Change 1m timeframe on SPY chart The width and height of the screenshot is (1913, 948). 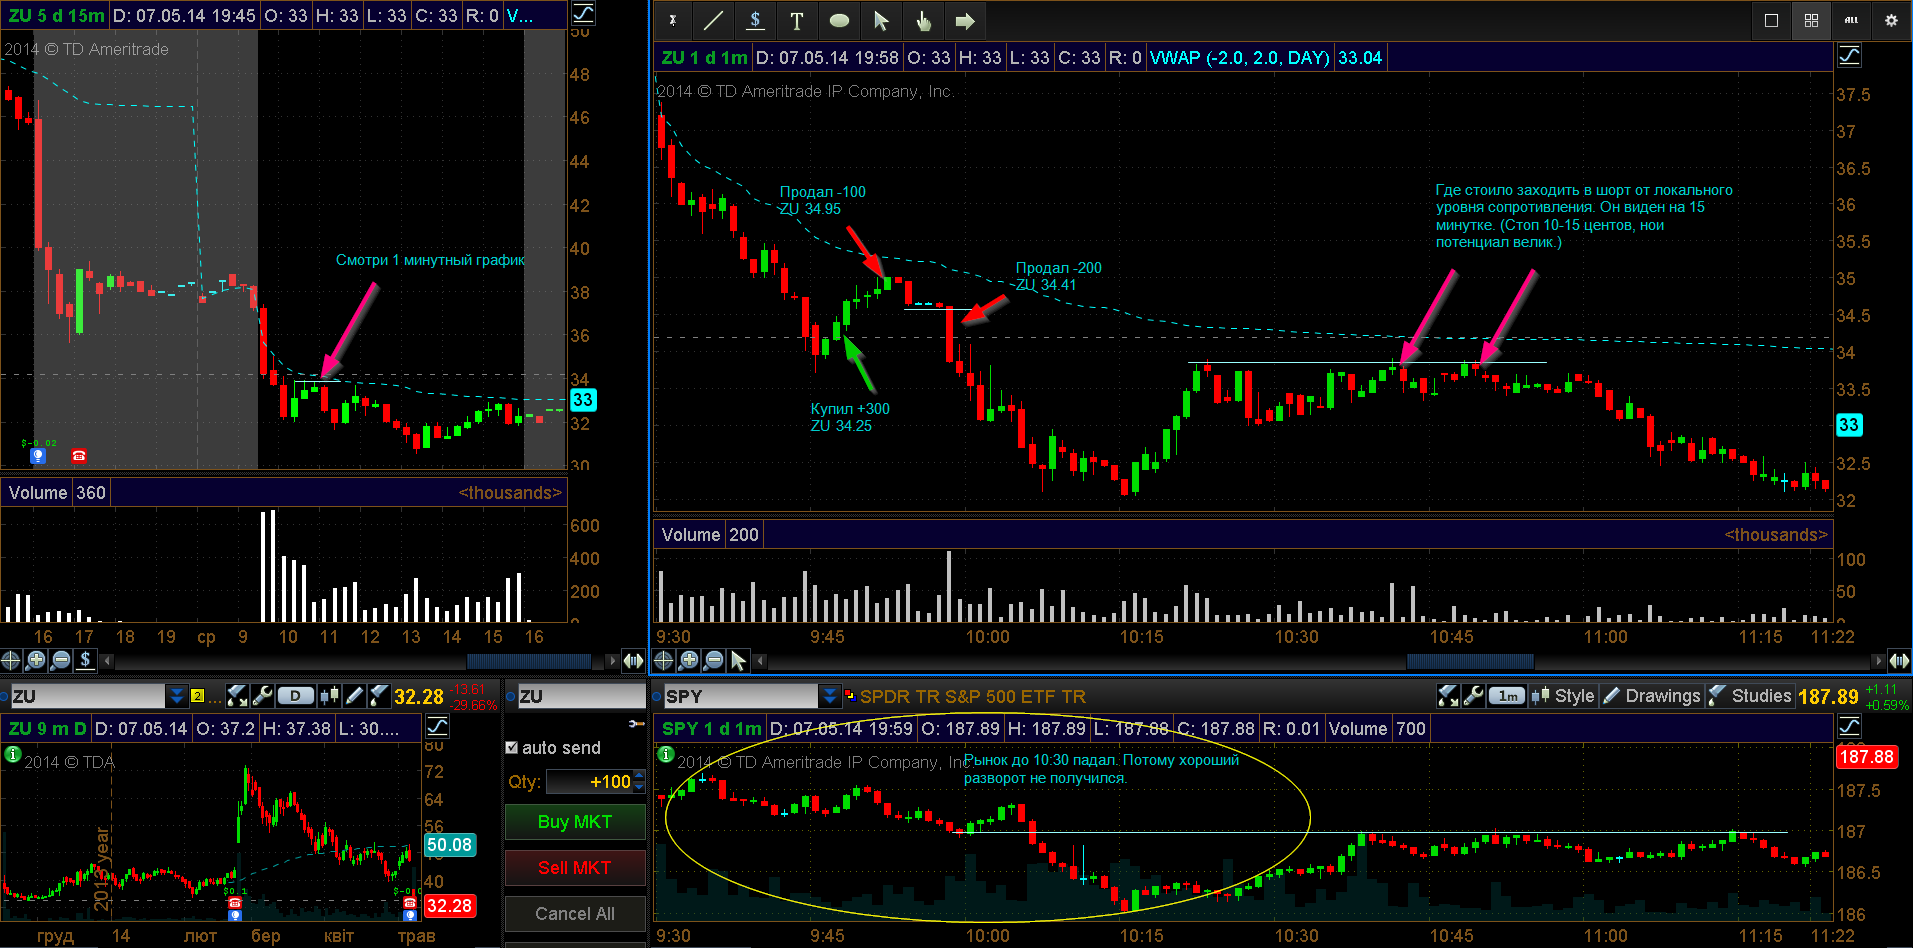tap(1507, 696)
